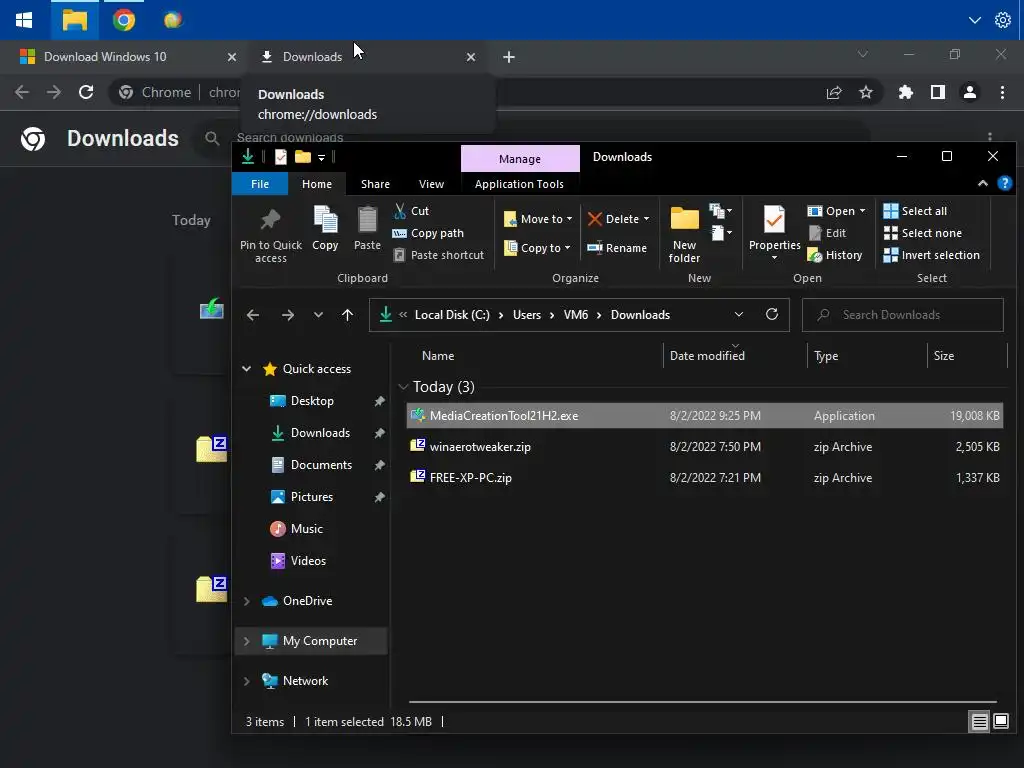Image resolution: width=1024 pixels, height=768 pixels.
Task: Click Select none in the ribbon
Action: tap(922, 233)
